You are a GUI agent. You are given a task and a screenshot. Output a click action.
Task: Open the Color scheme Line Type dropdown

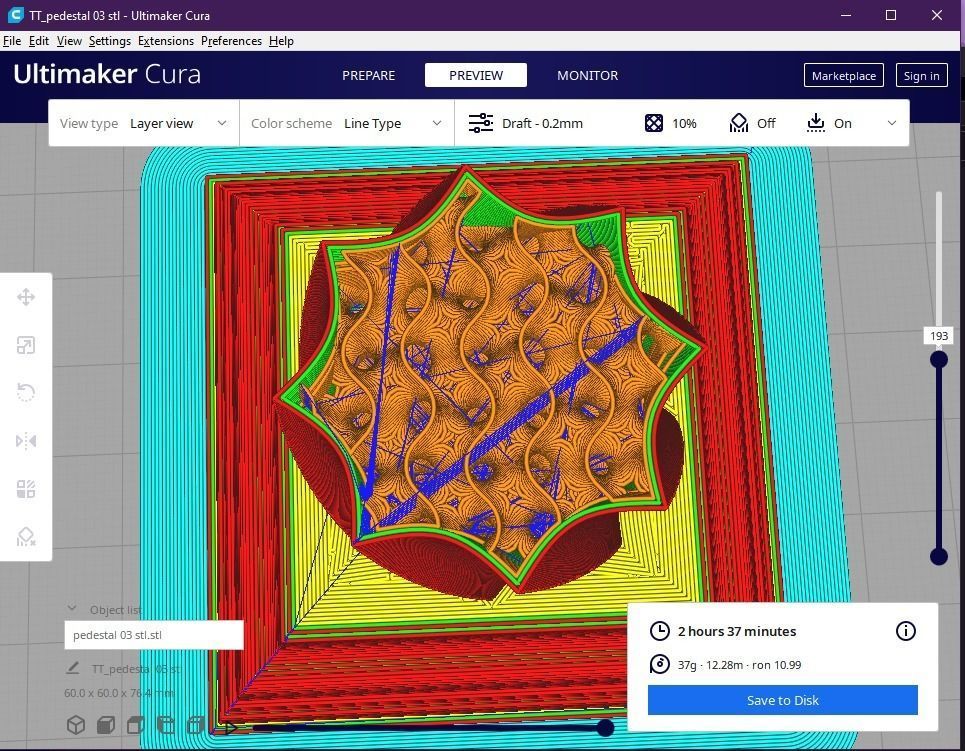click(346, 123)
